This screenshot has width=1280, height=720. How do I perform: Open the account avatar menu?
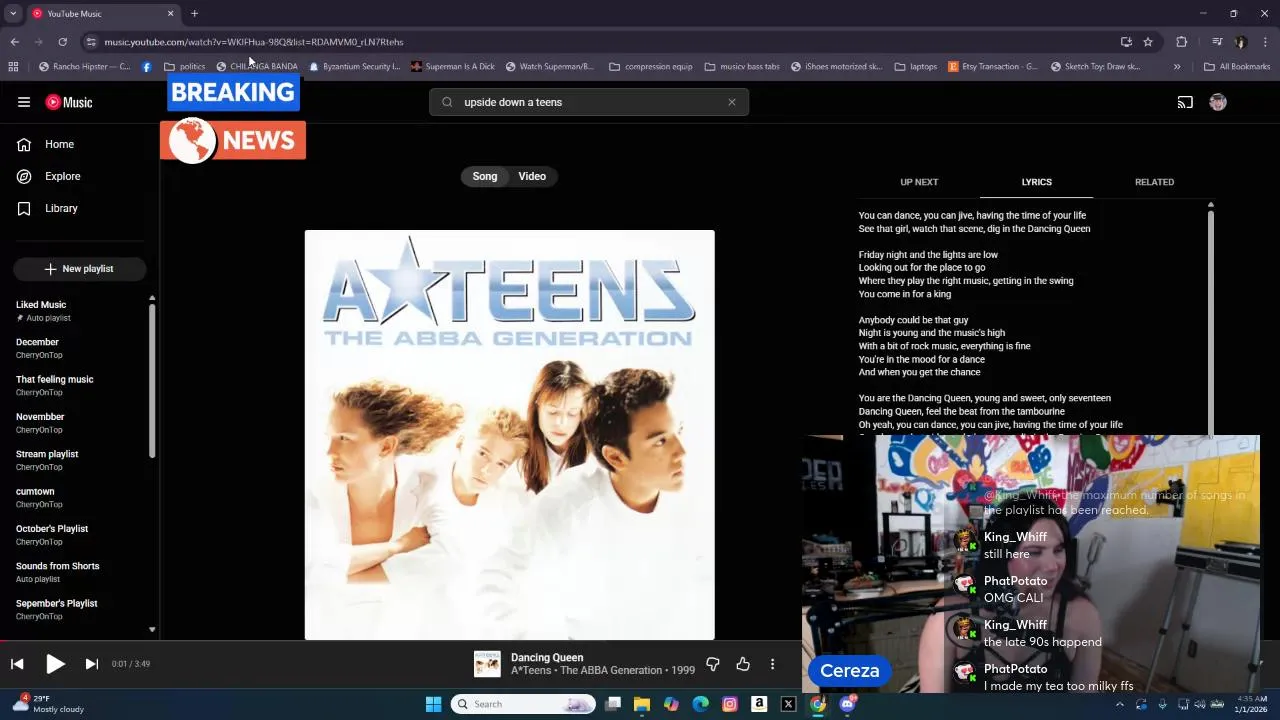pos(1218,102)
